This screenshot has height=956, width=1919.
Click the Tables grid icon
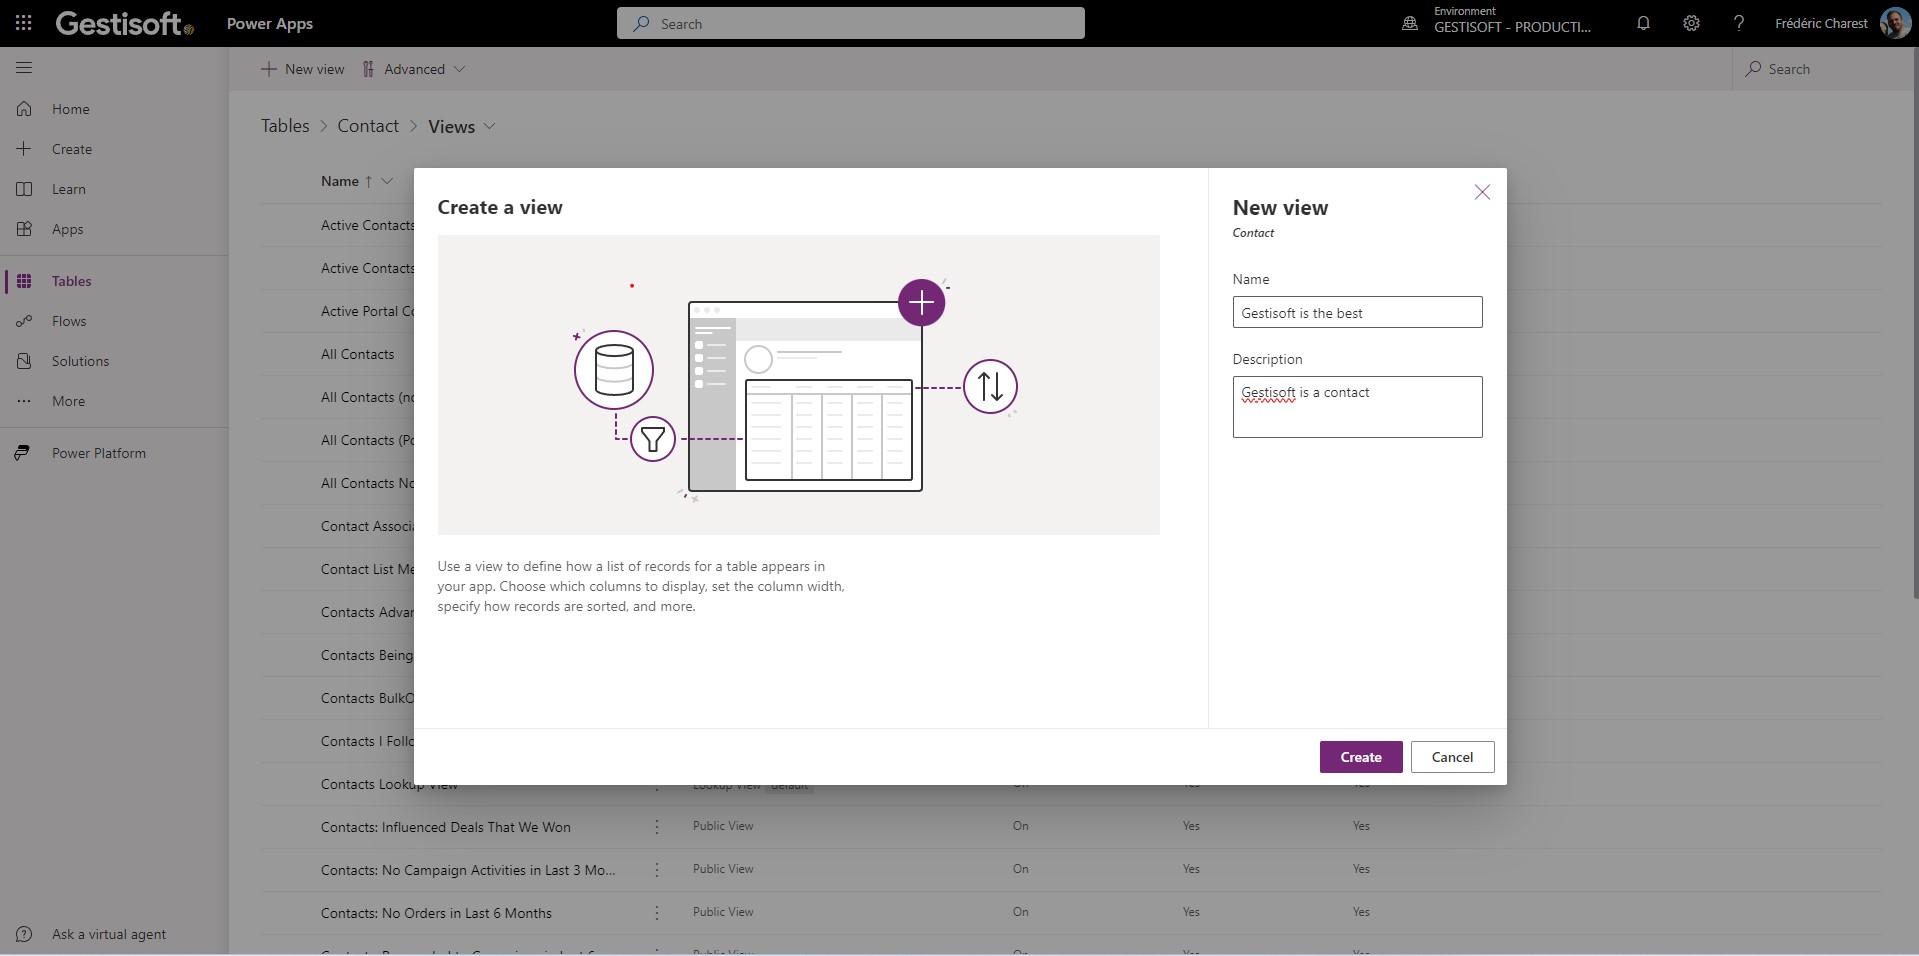pos(24,281)
